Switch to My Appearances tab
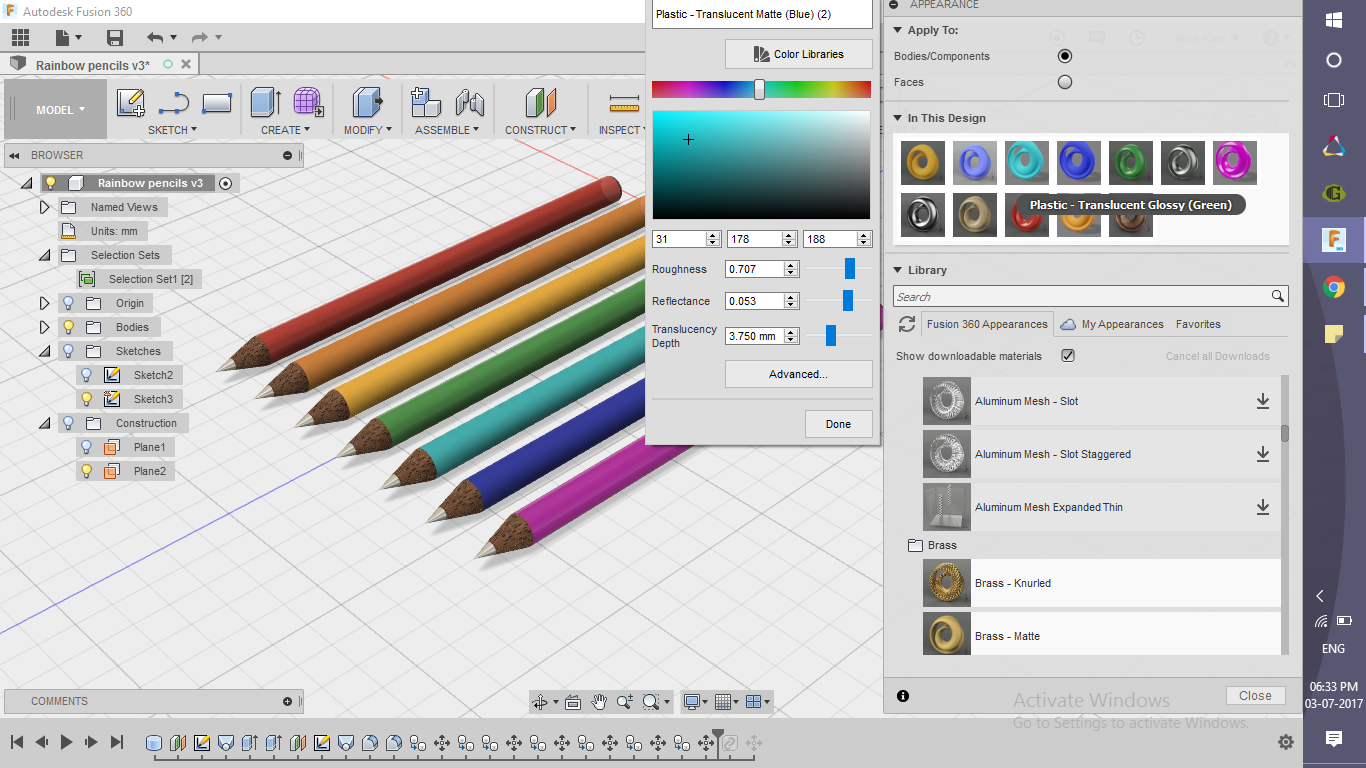Screen dimensions: 1366x768 [x=1113, y=324]
